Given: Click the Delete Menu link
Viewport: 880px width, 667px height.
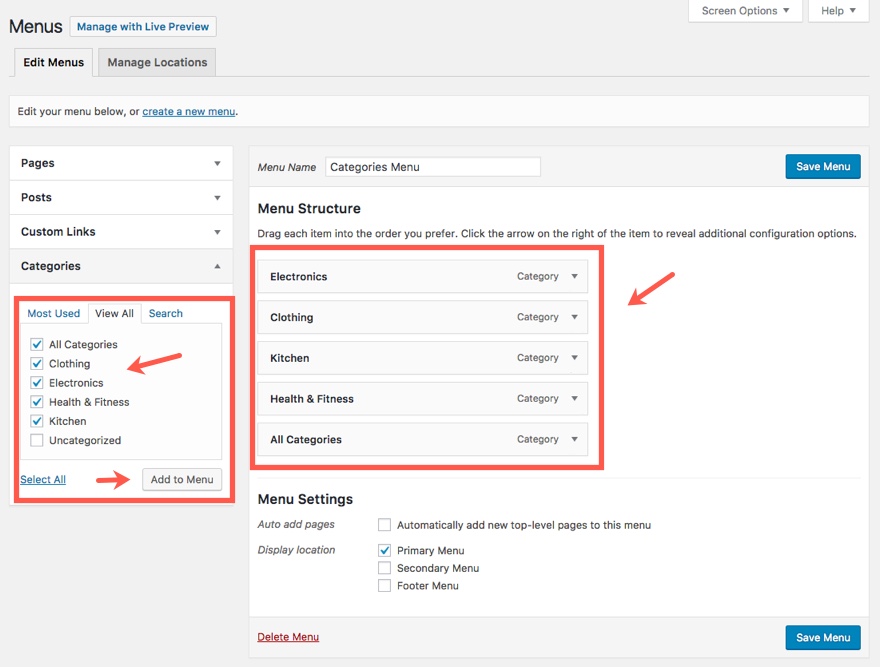Looking at the screenshot, I should click(x=288, y=637).
